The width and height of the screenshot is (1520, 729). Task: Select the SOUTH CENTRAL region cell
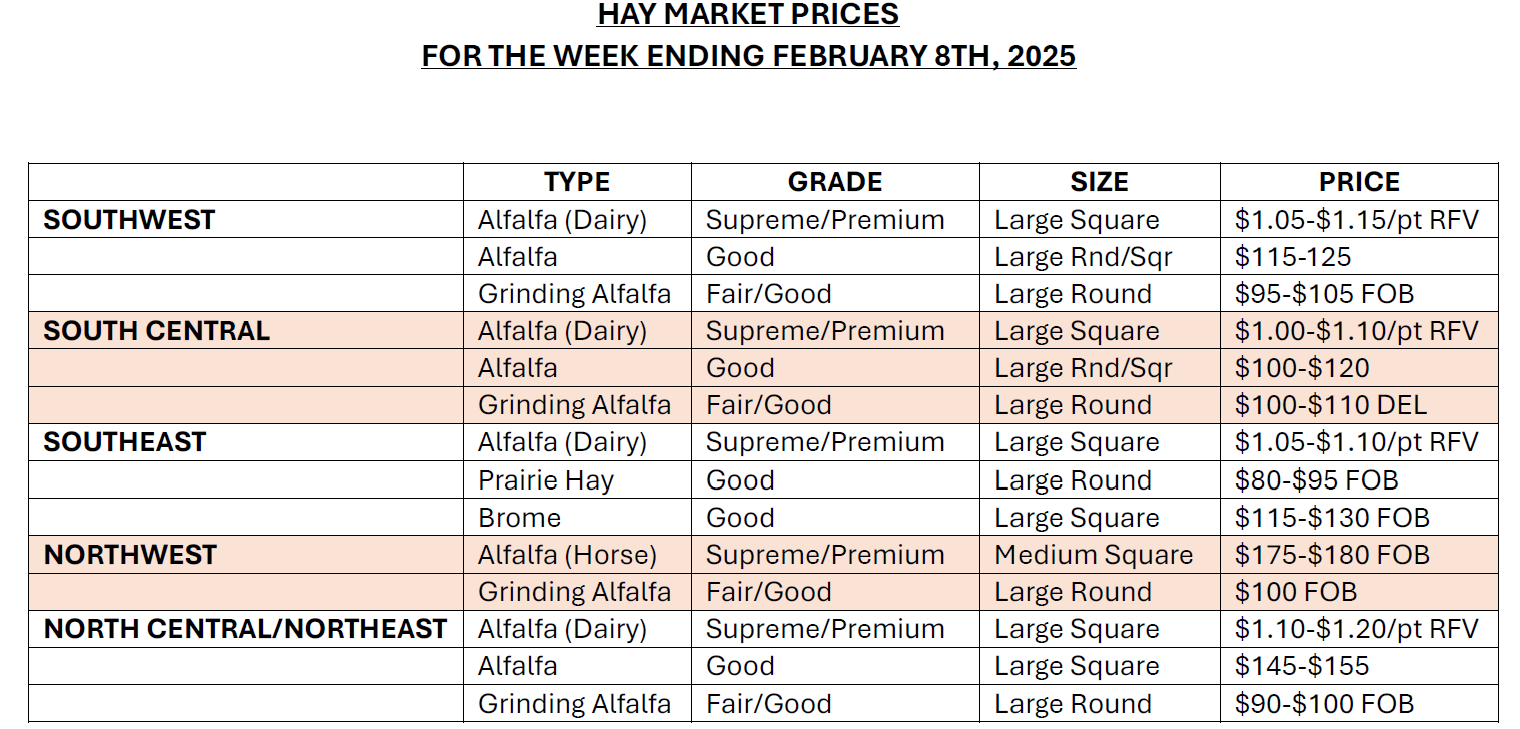pyautogui.click(x=157, y=331)
